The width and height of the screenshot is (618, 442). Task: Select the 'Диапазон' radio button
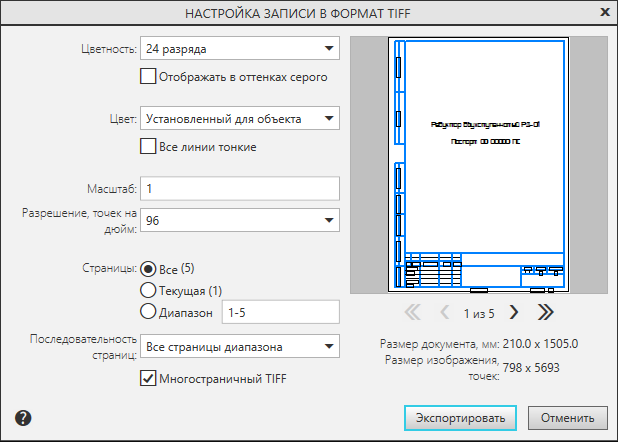coord(149,313)
